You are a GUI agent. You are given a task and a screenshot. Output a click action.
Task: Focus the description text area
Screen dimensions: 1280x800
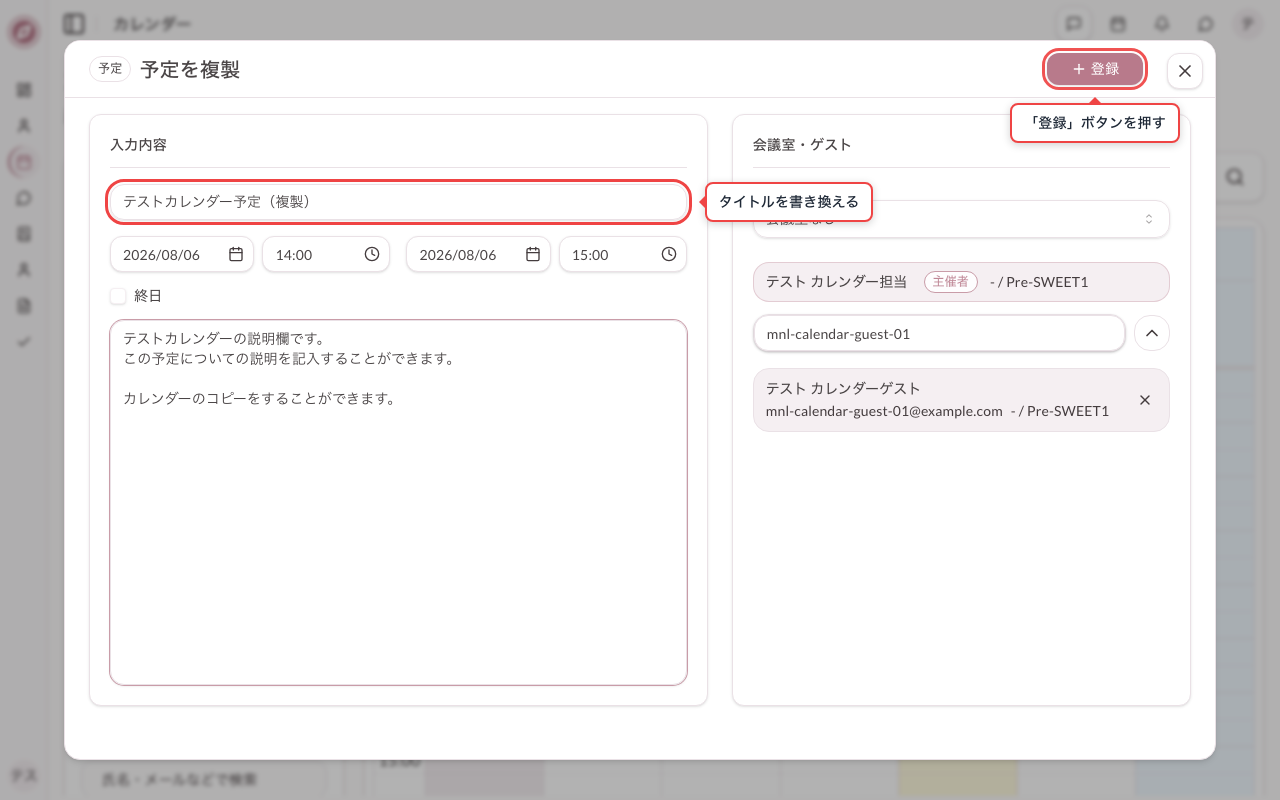[x=398, y=502]
